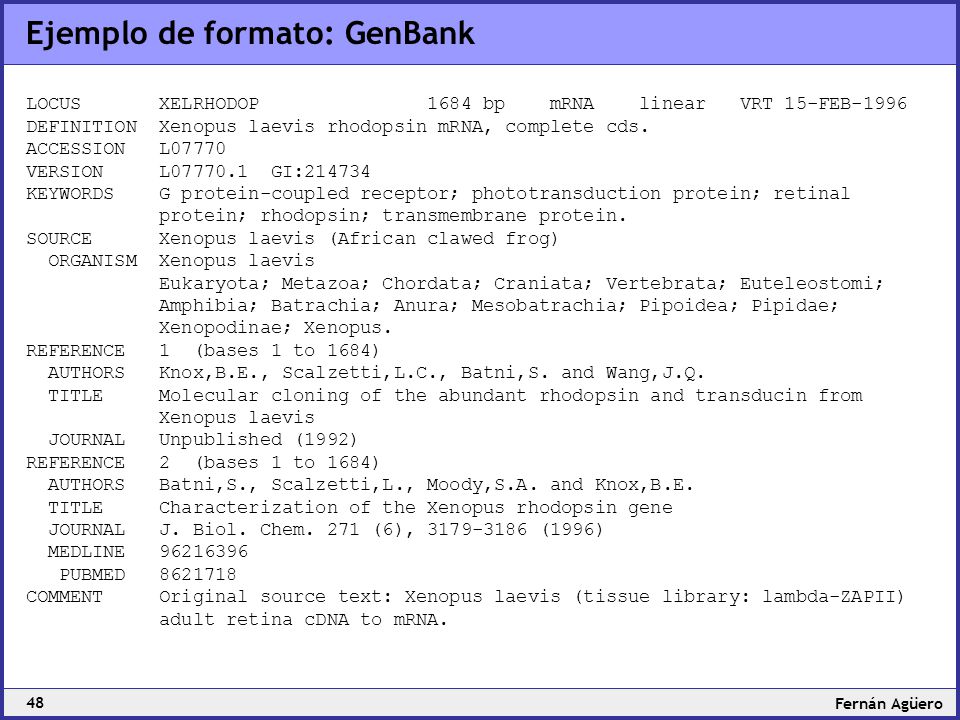Click journal 'J. Biol. Chem. 271 (6), 3179-3186 (1996)'
This screenshot has width=960, height=720.
[381, 530]
